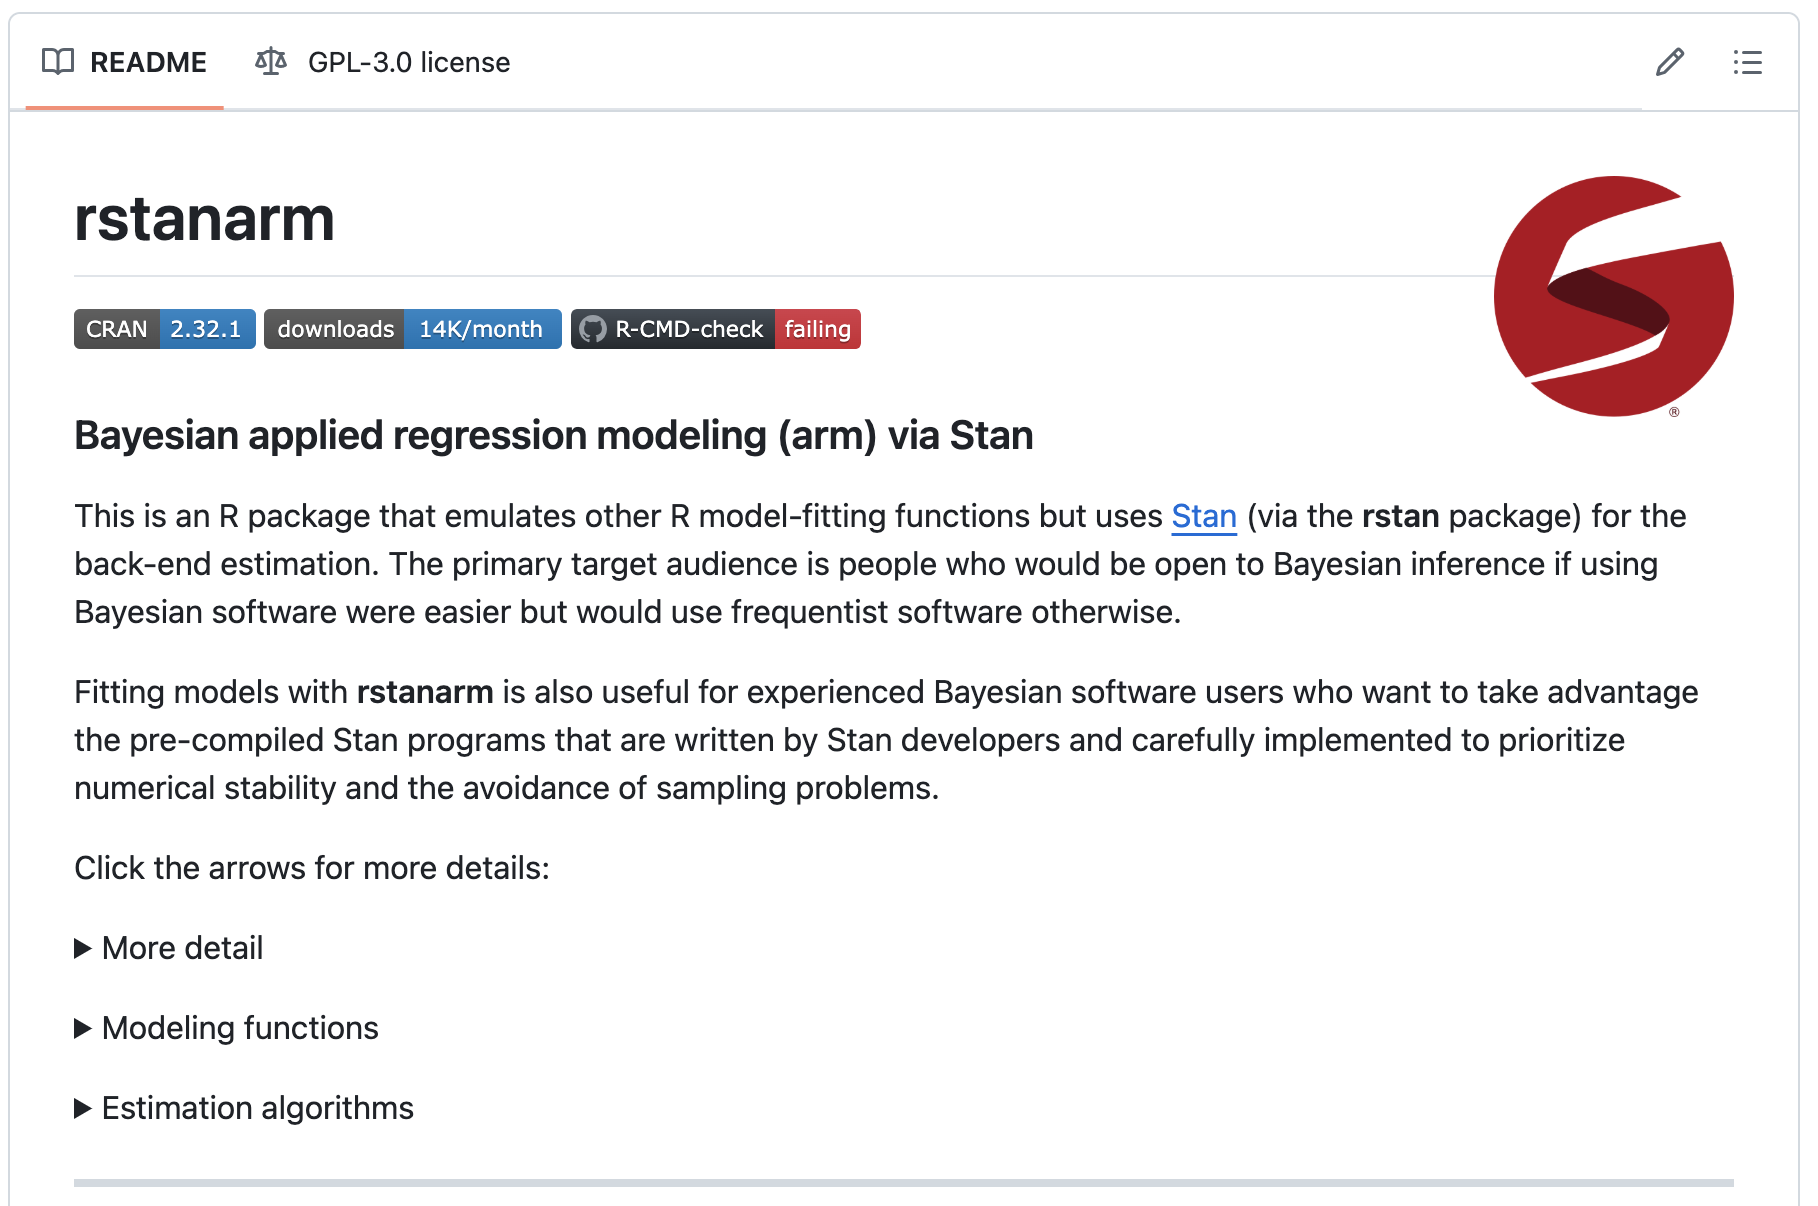
Task: Click the R-CMD-check failing badge
Action: (x=715, y=329)
